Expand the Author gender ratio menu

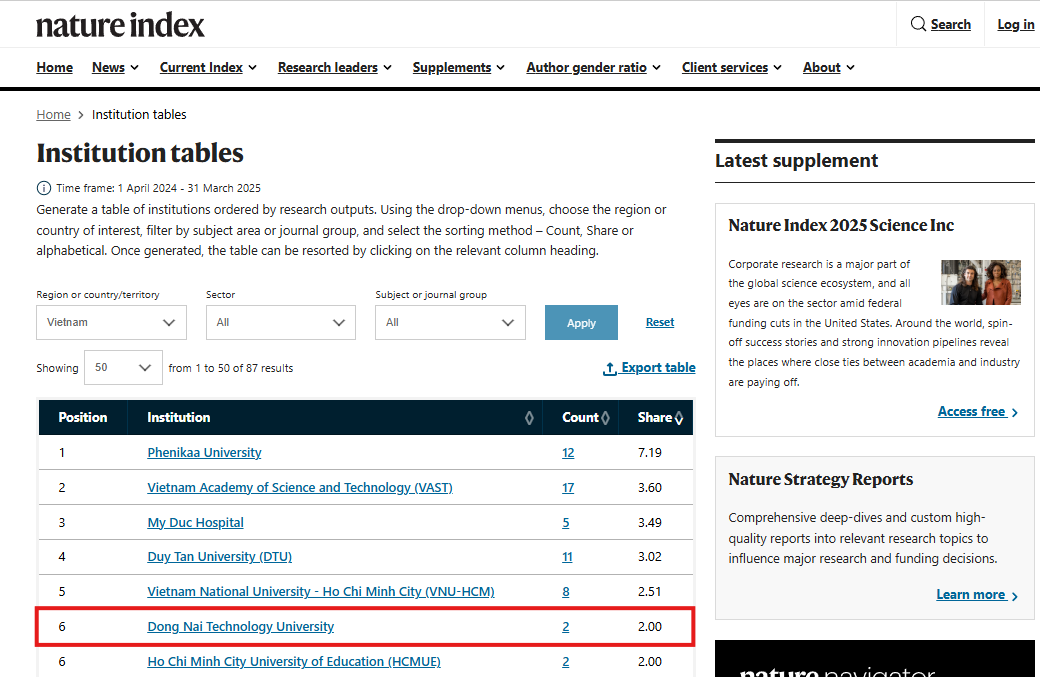tap(594, 68)
